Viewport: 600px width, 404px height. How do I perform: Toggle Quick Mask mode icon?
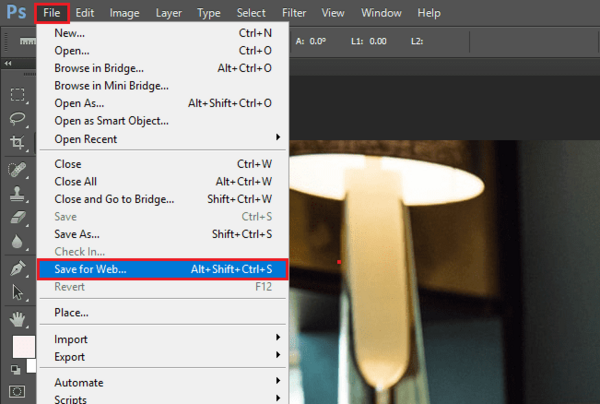coord(17,391)
